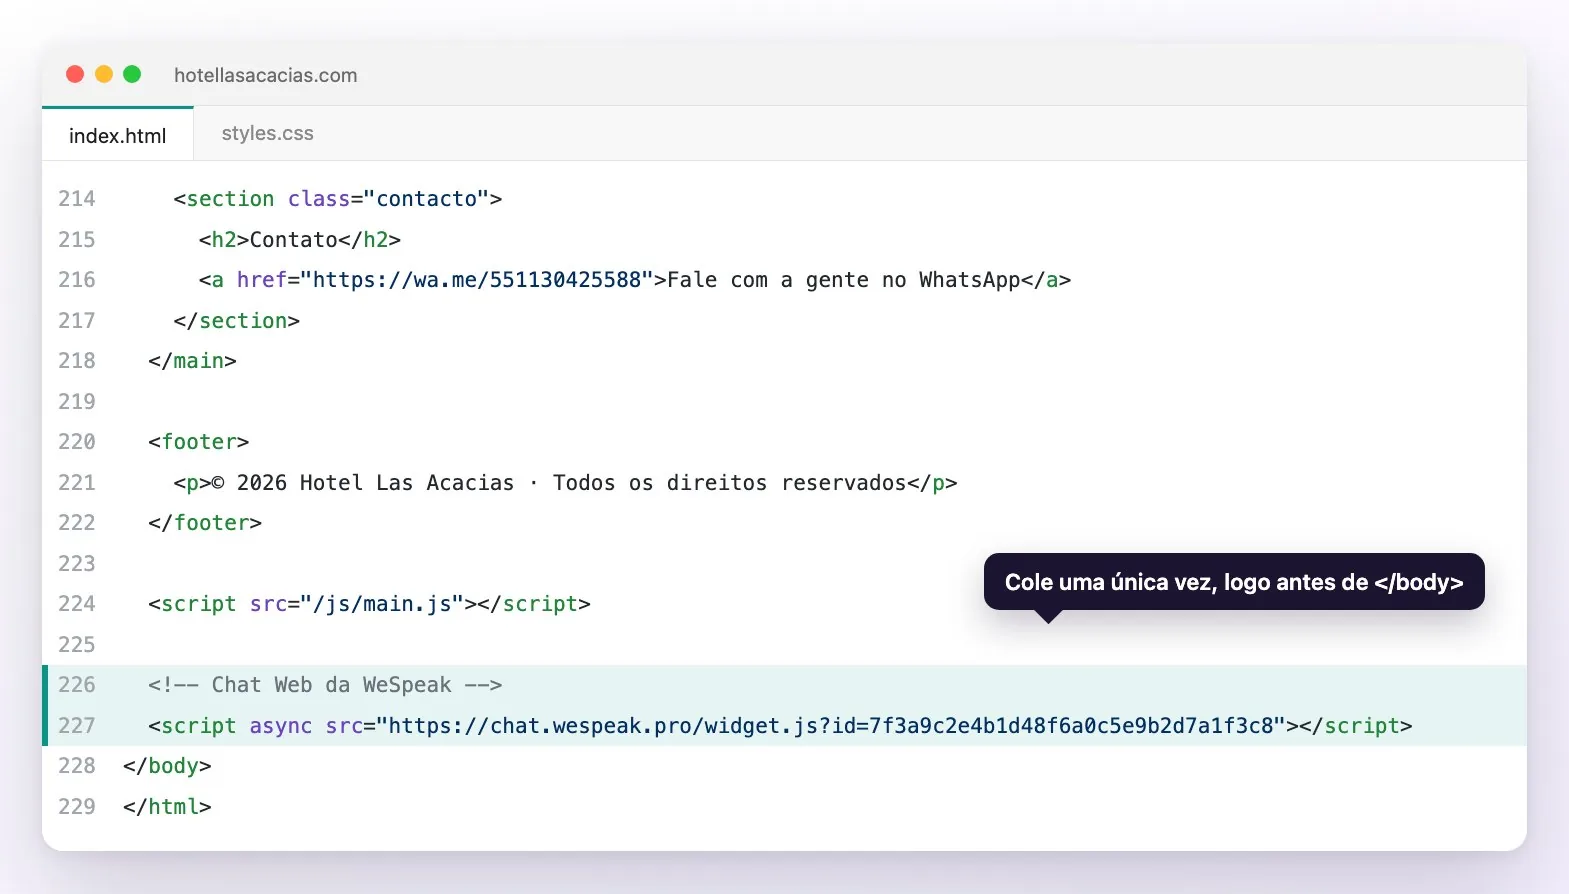This screenshot has height=894, width=1569.
Task: Click line number 227
Action: [x=77, y=726]
